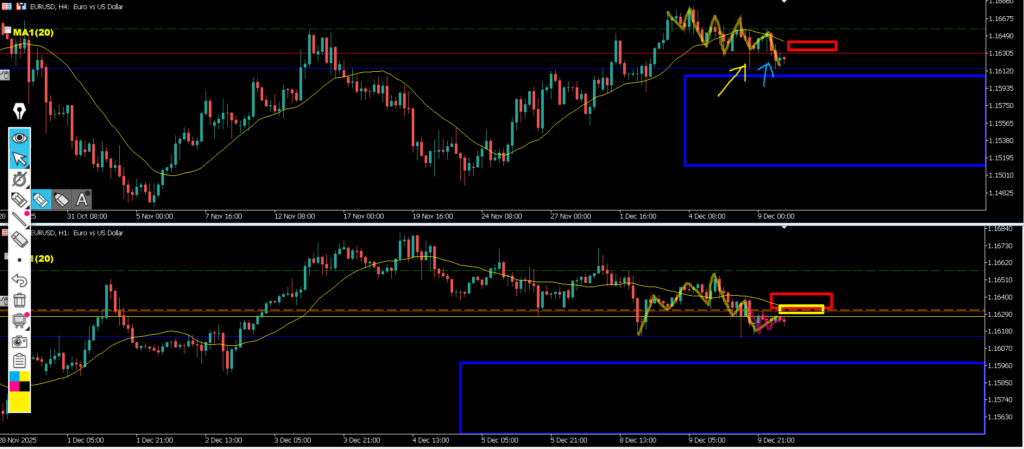Open depth of market icon on H4 chart

(5, 7)
